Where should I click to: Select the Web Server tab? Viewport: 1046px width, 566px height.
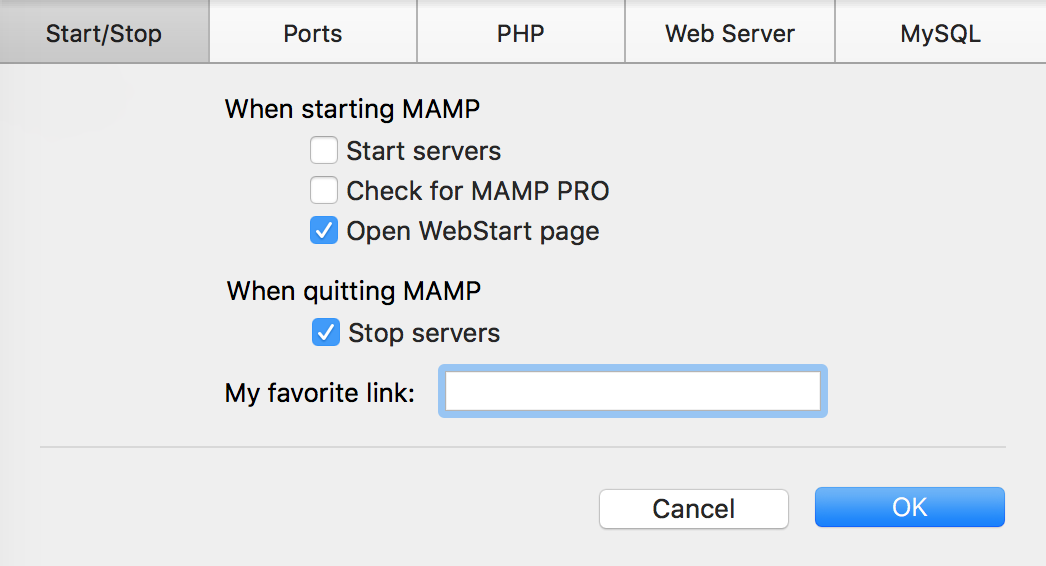(x=730, y=33)
